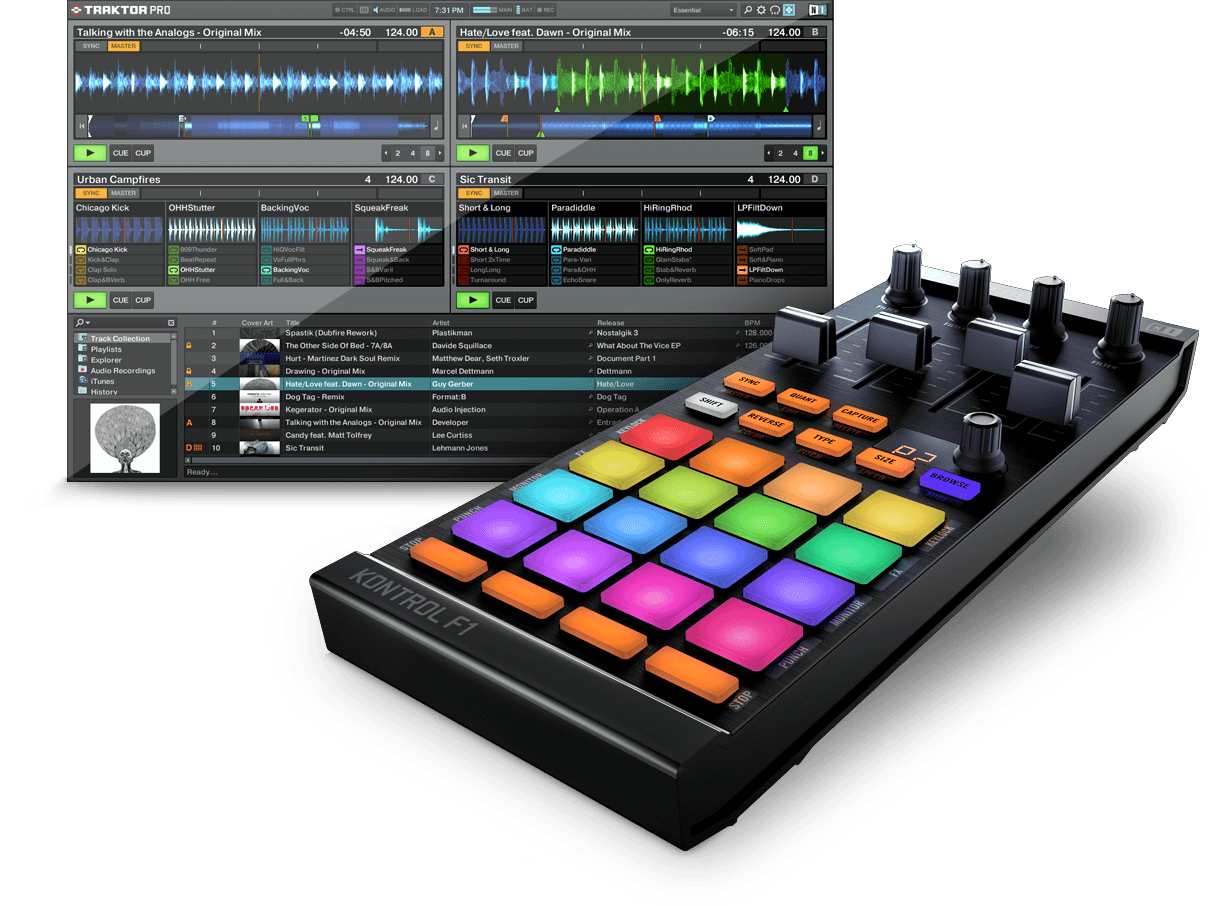Click CUP on Deck A
This screenshot has width=1210, height=906.
pos(143,153)
